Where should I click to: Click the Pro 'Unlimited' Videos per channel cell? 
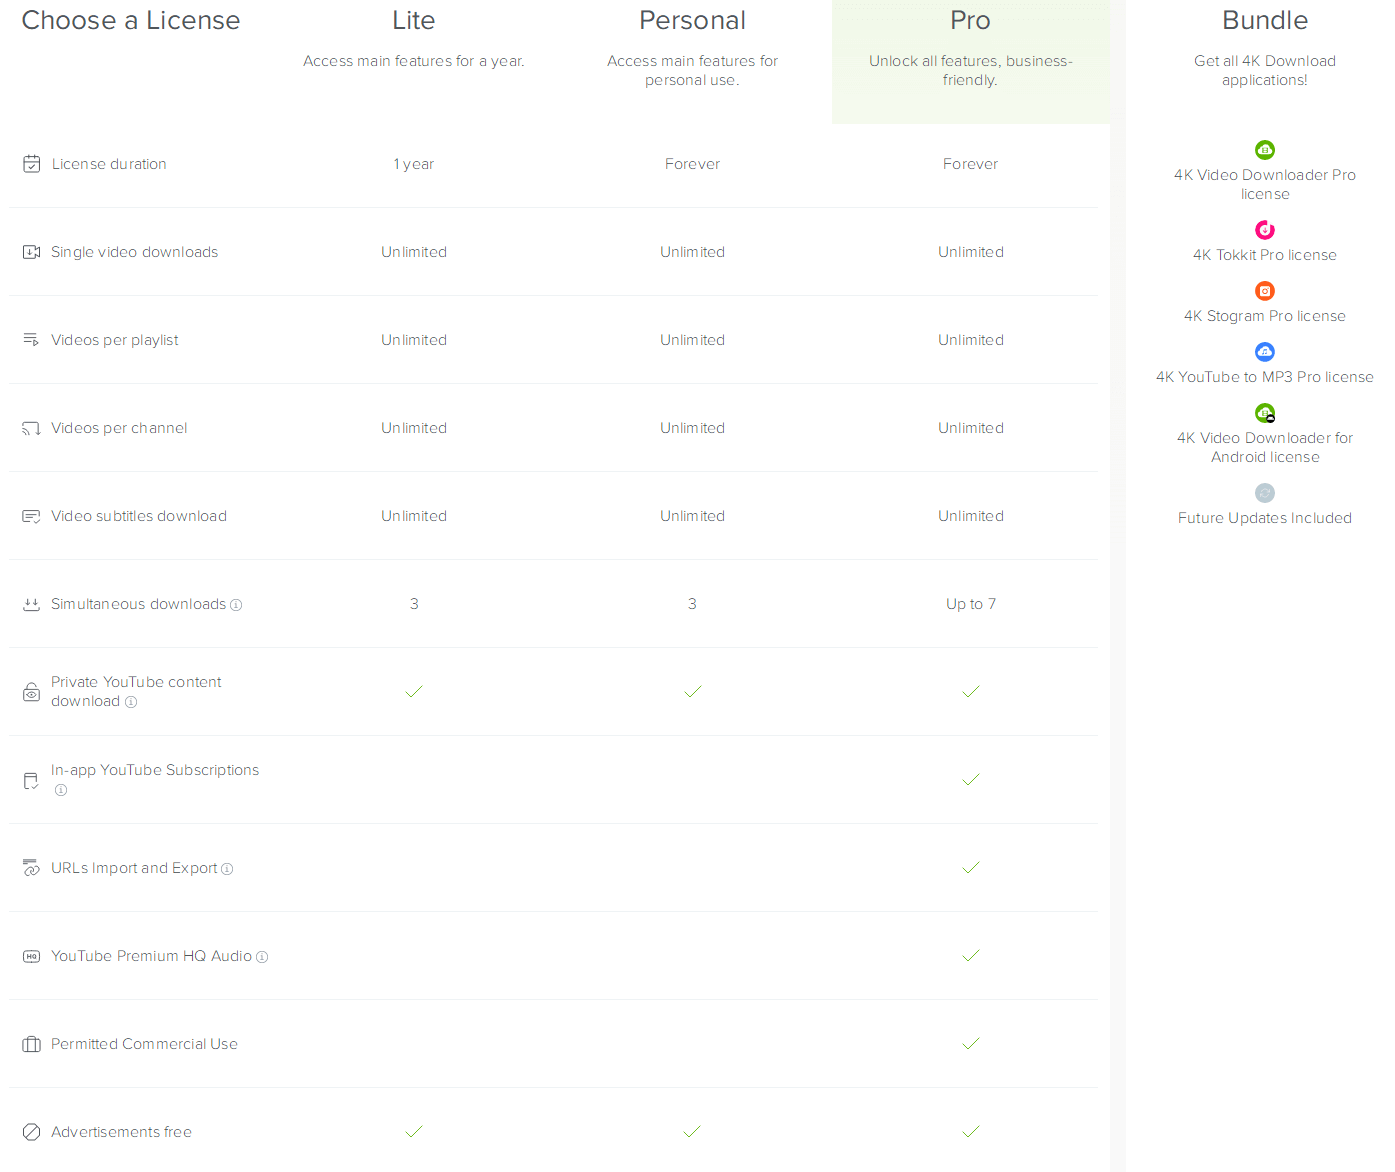click(x=971, y=428)
